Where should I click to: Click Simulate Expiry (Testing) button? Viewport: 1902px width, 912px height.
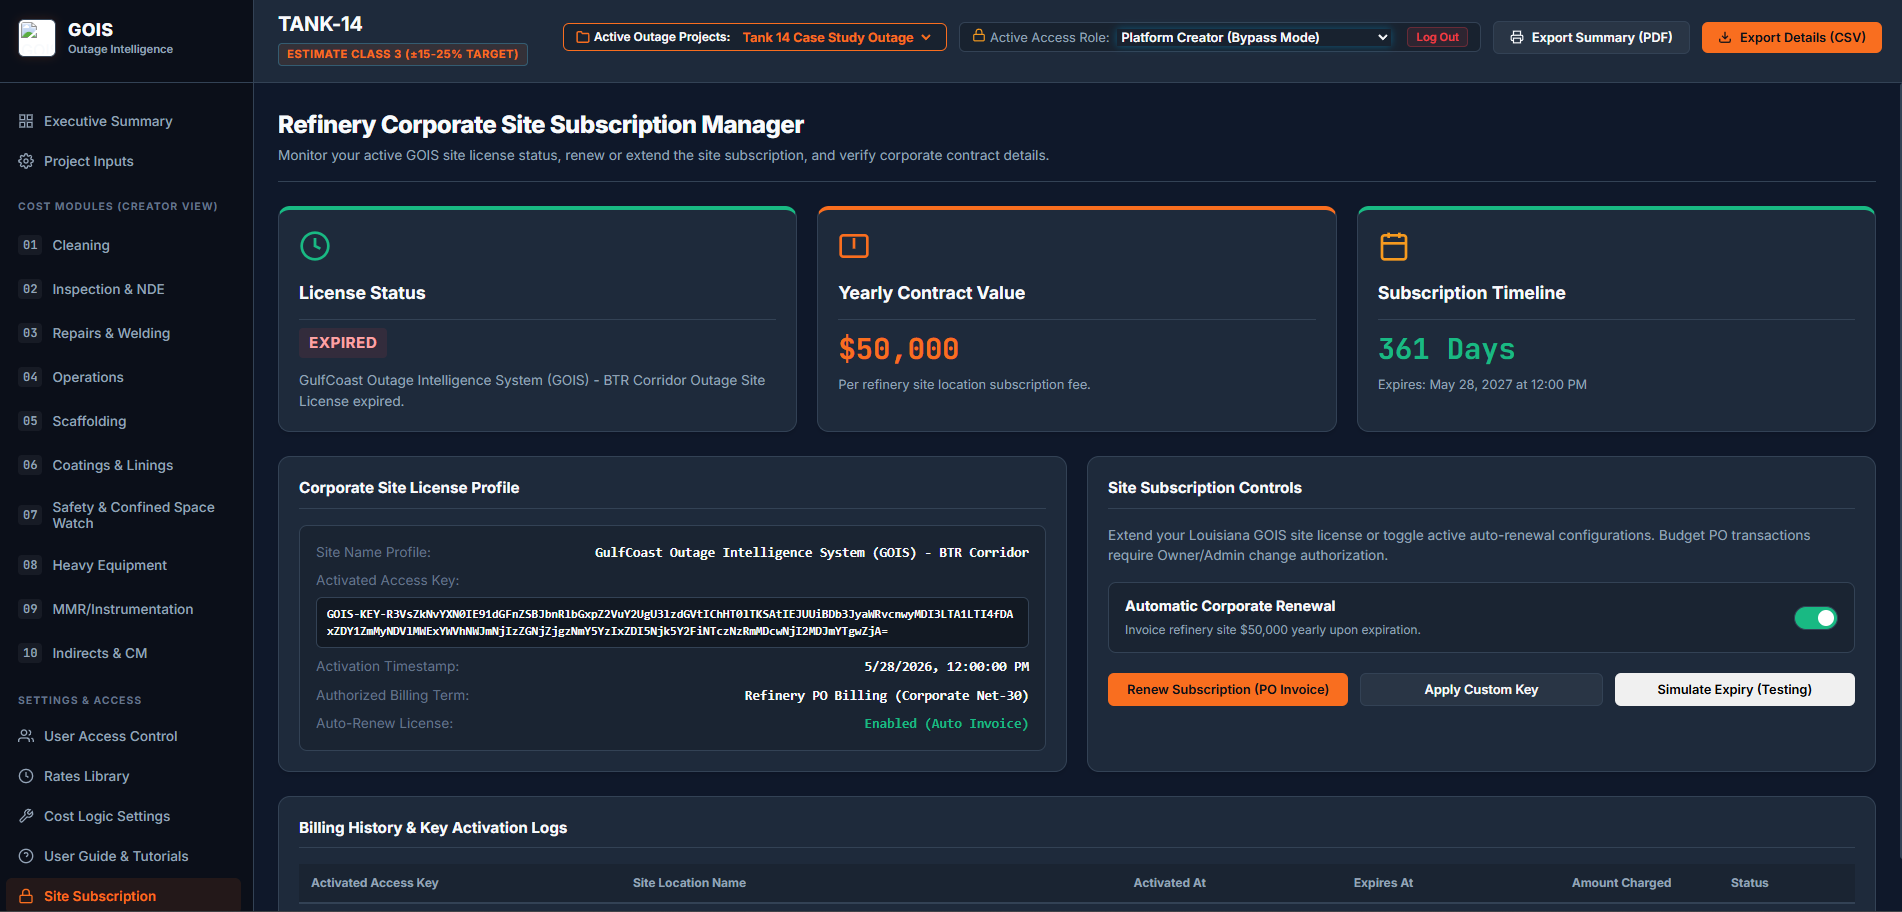[x=1734, y=689]
